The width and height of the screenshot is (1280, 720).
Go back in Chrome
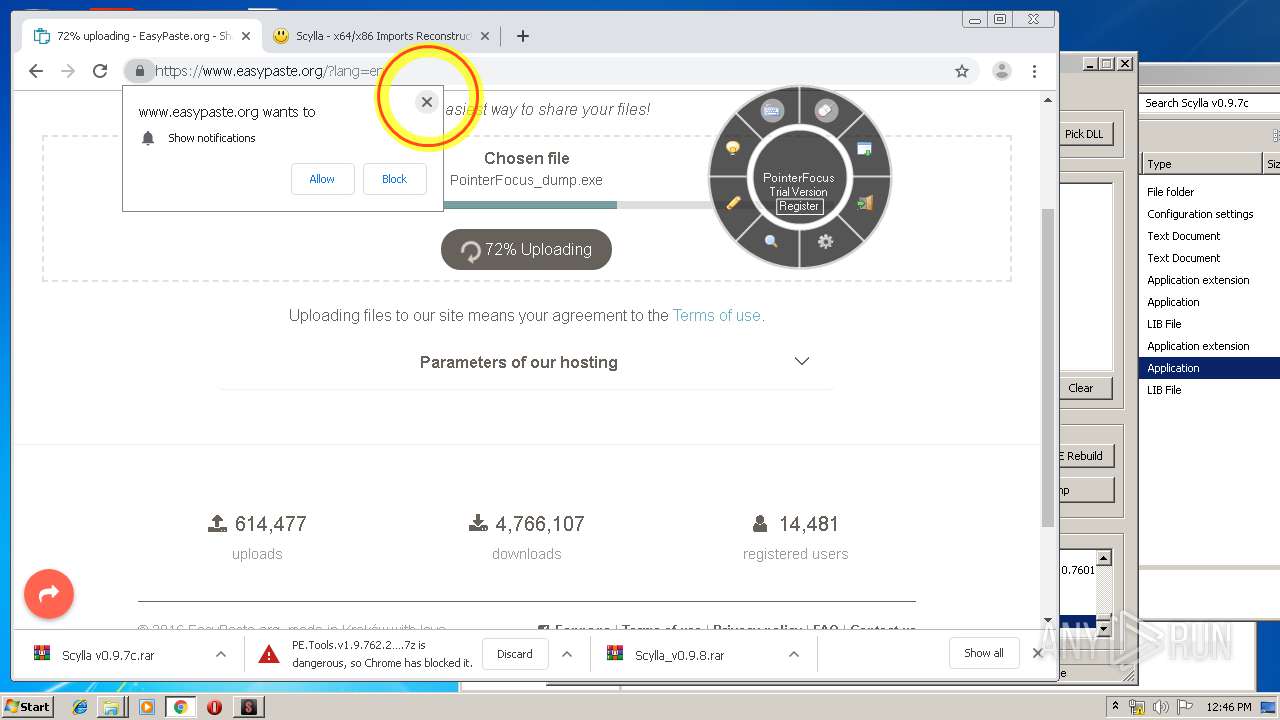tap(36, 71)
